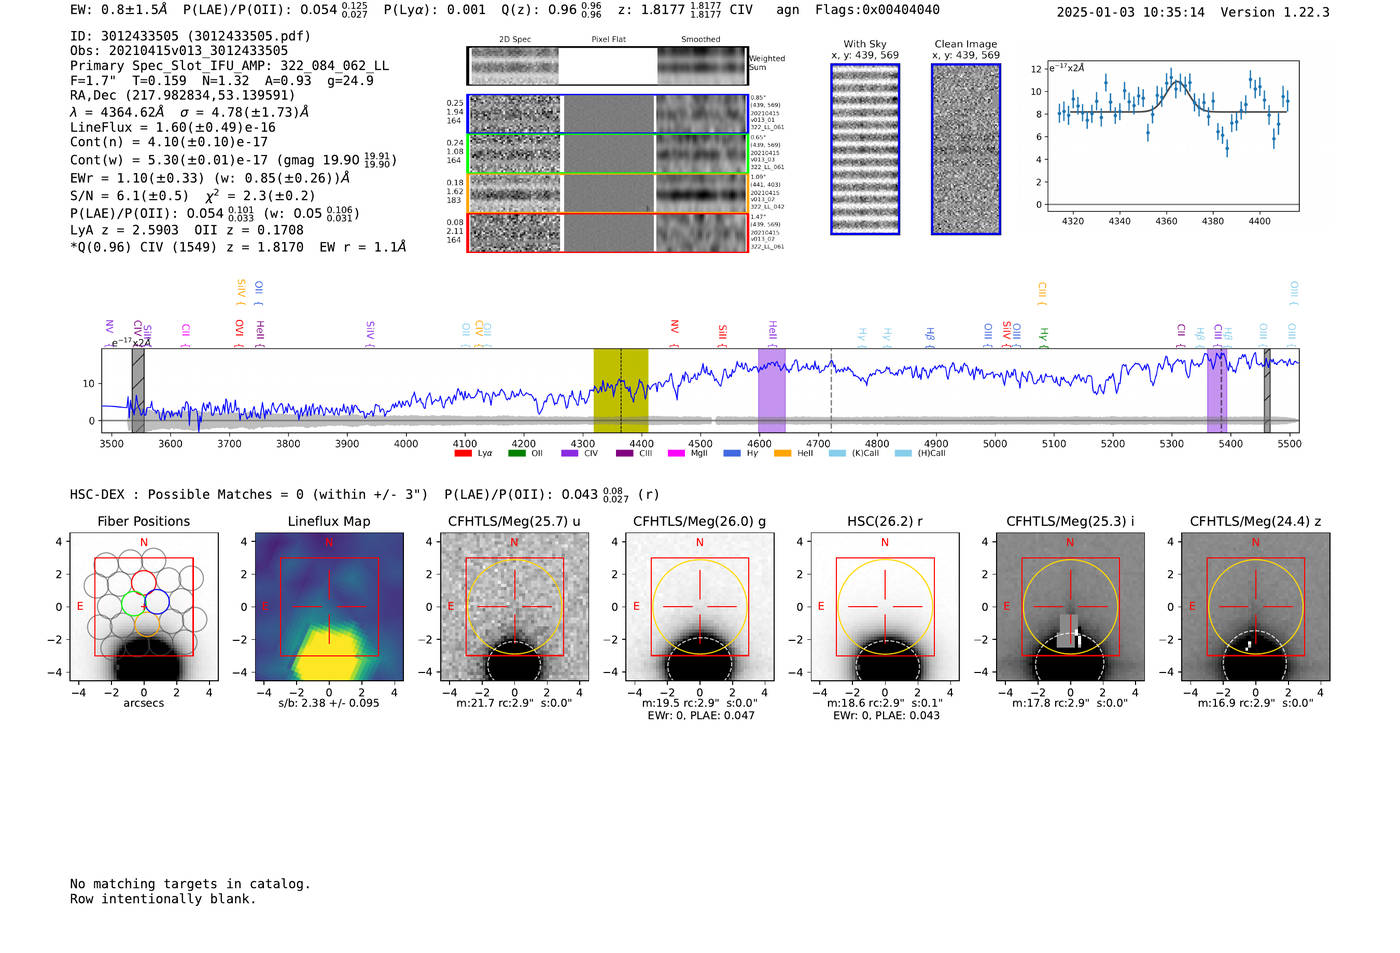The image size is (1400, 953).
Task: Open the CFHTLS/Meg(25.7) u cutout
Action: pyautogui.click(x=514, y=607)
